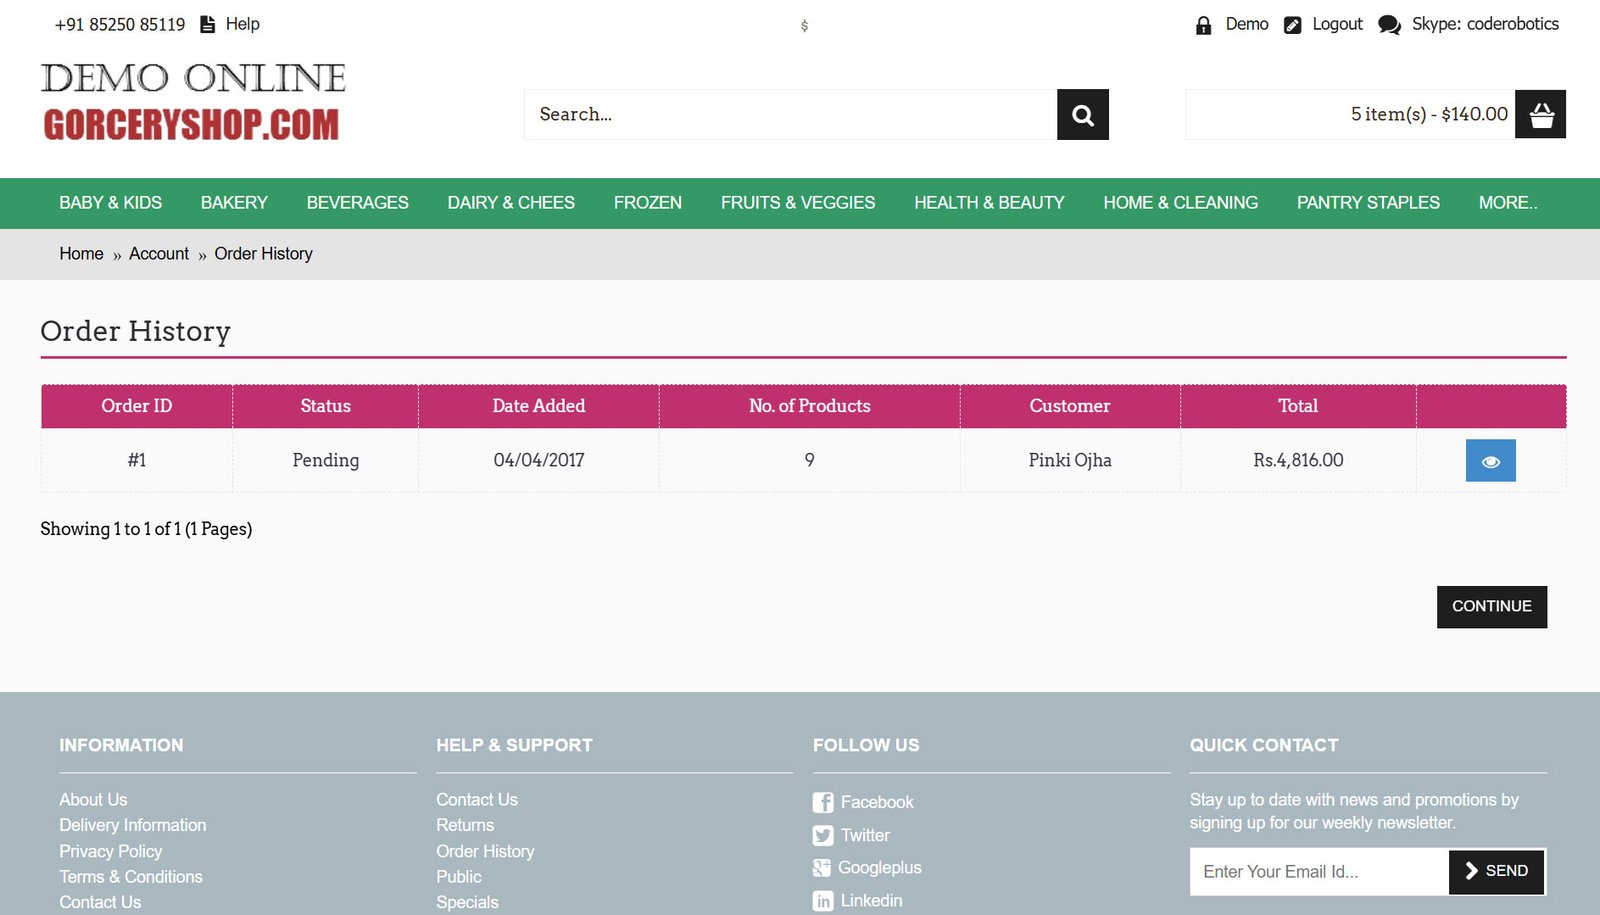Click date 04/04/2017 cell

pos(539,461)
